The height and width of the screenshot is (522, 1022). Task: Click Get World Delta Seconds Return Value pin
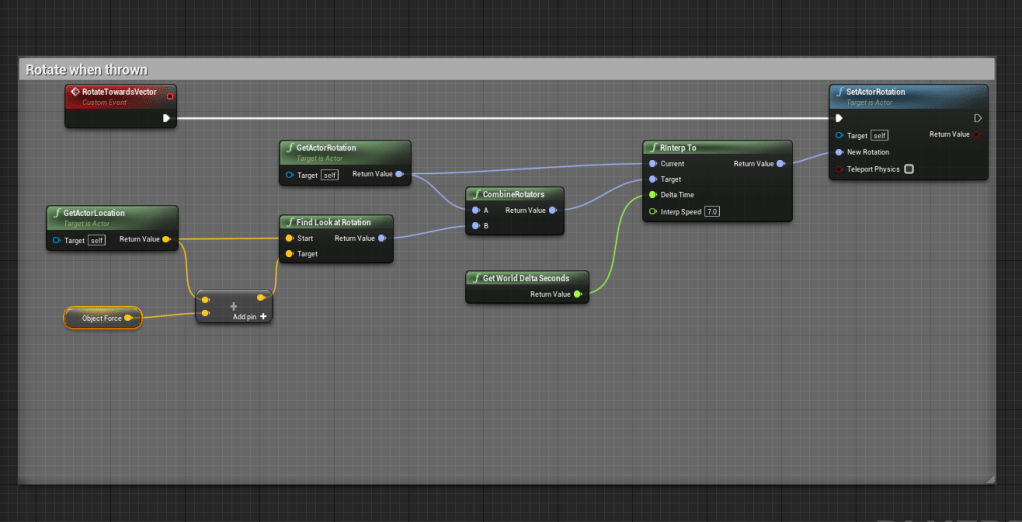pyautogui.click(x=578, y=294)
